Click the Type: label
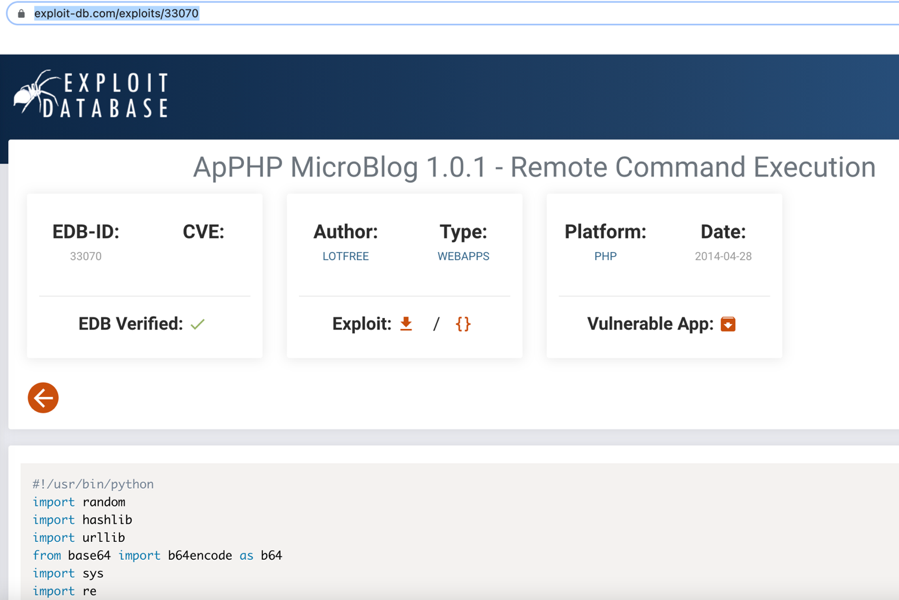Screen dimensions: 899x600 (x=463, y=232)
